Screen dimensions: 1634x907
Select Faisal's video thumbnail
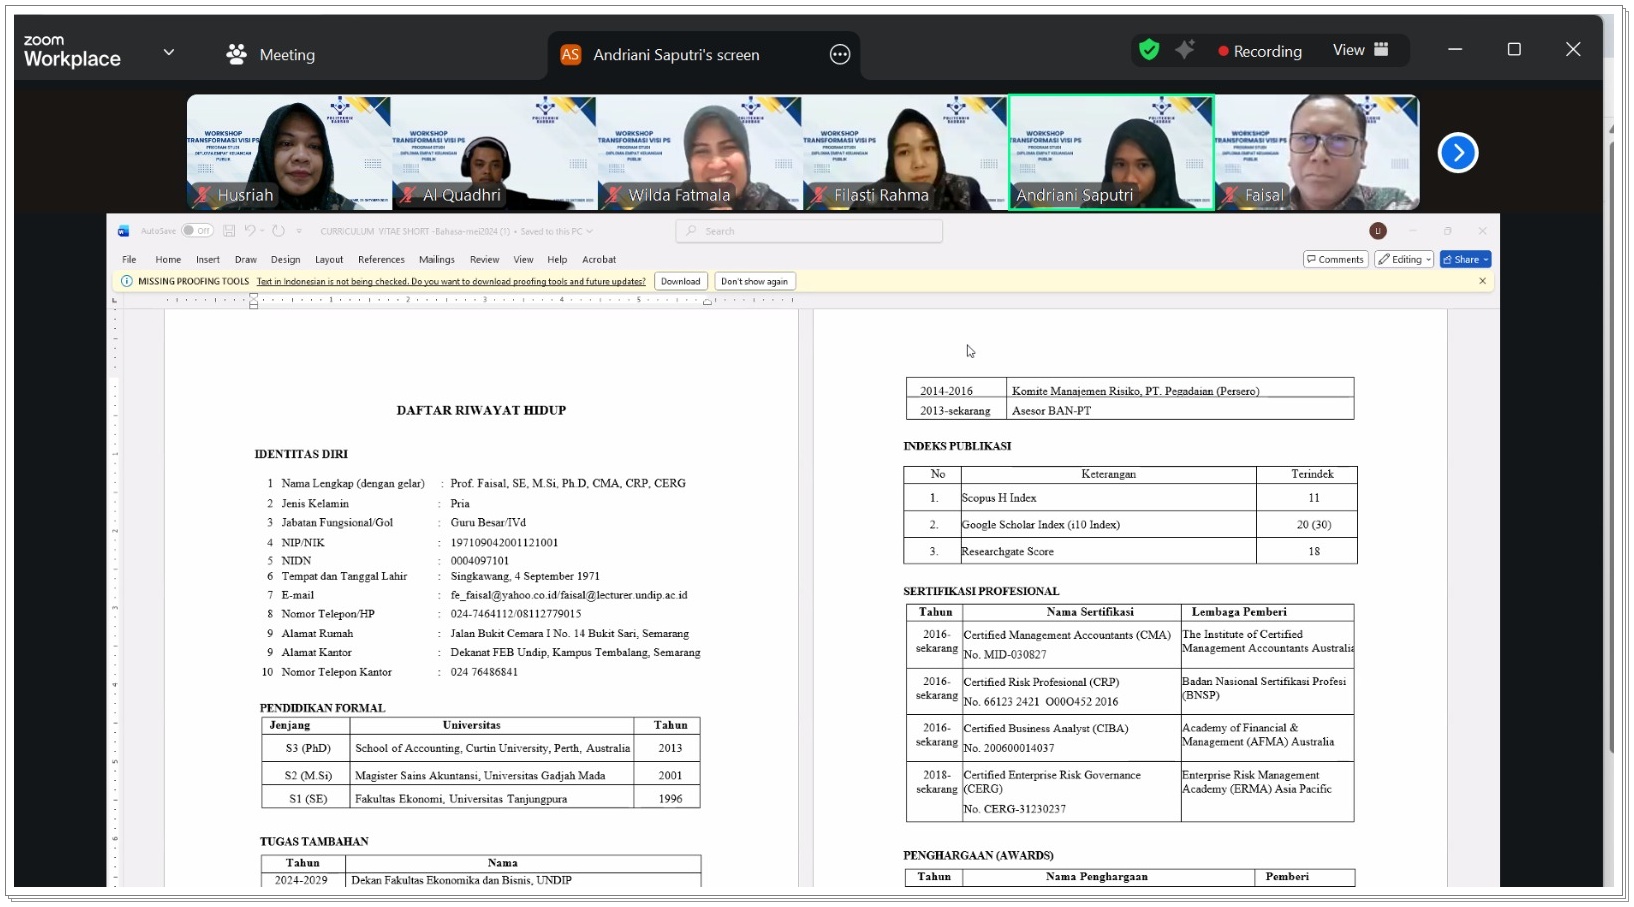point(1316,152)
